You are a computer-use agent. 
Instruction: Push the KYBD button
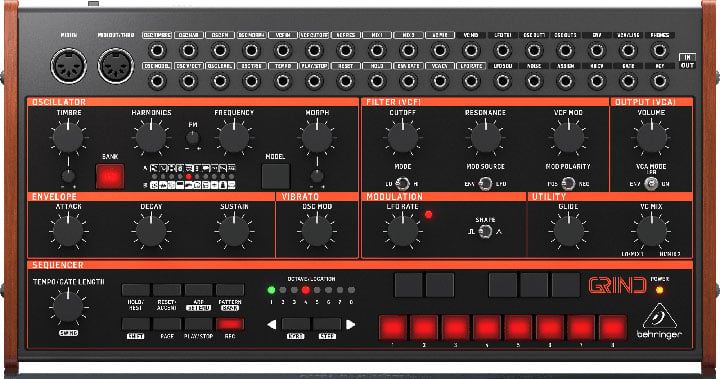(296, 324)
